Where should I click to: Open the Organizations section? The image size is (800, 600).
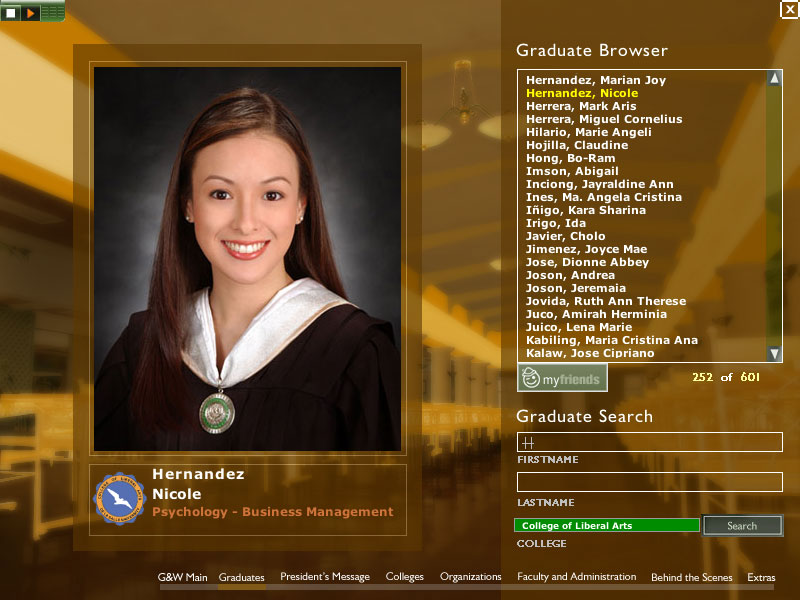pos(470,577)
